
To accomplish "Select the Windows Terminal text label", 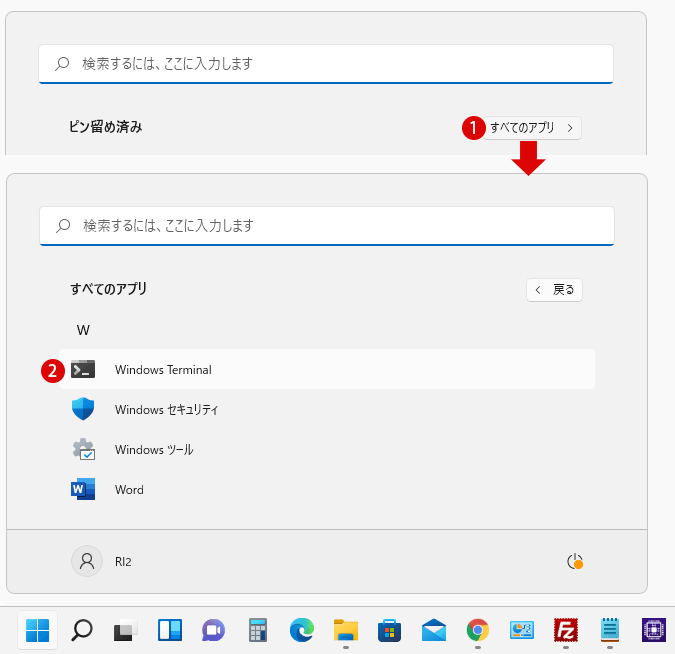I will coord(163,370).
